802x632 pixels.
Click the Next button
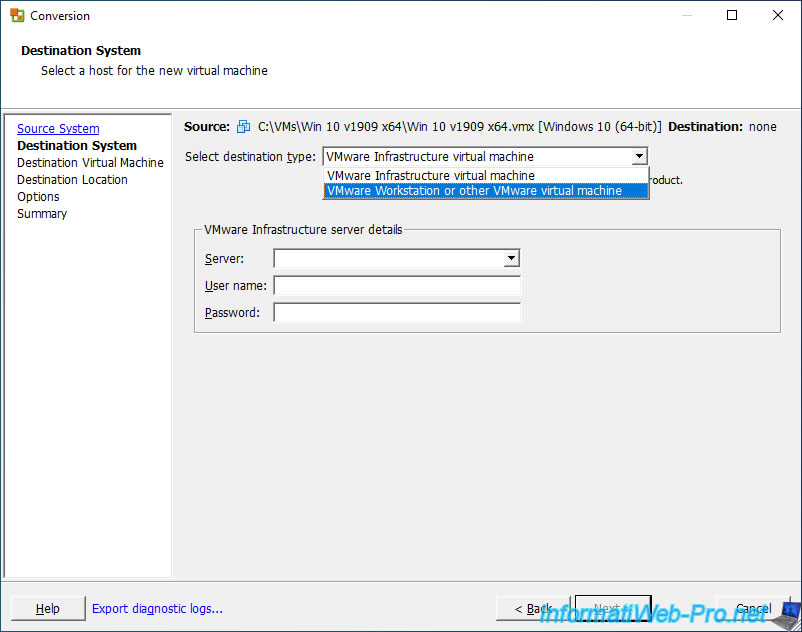point(613,608)
